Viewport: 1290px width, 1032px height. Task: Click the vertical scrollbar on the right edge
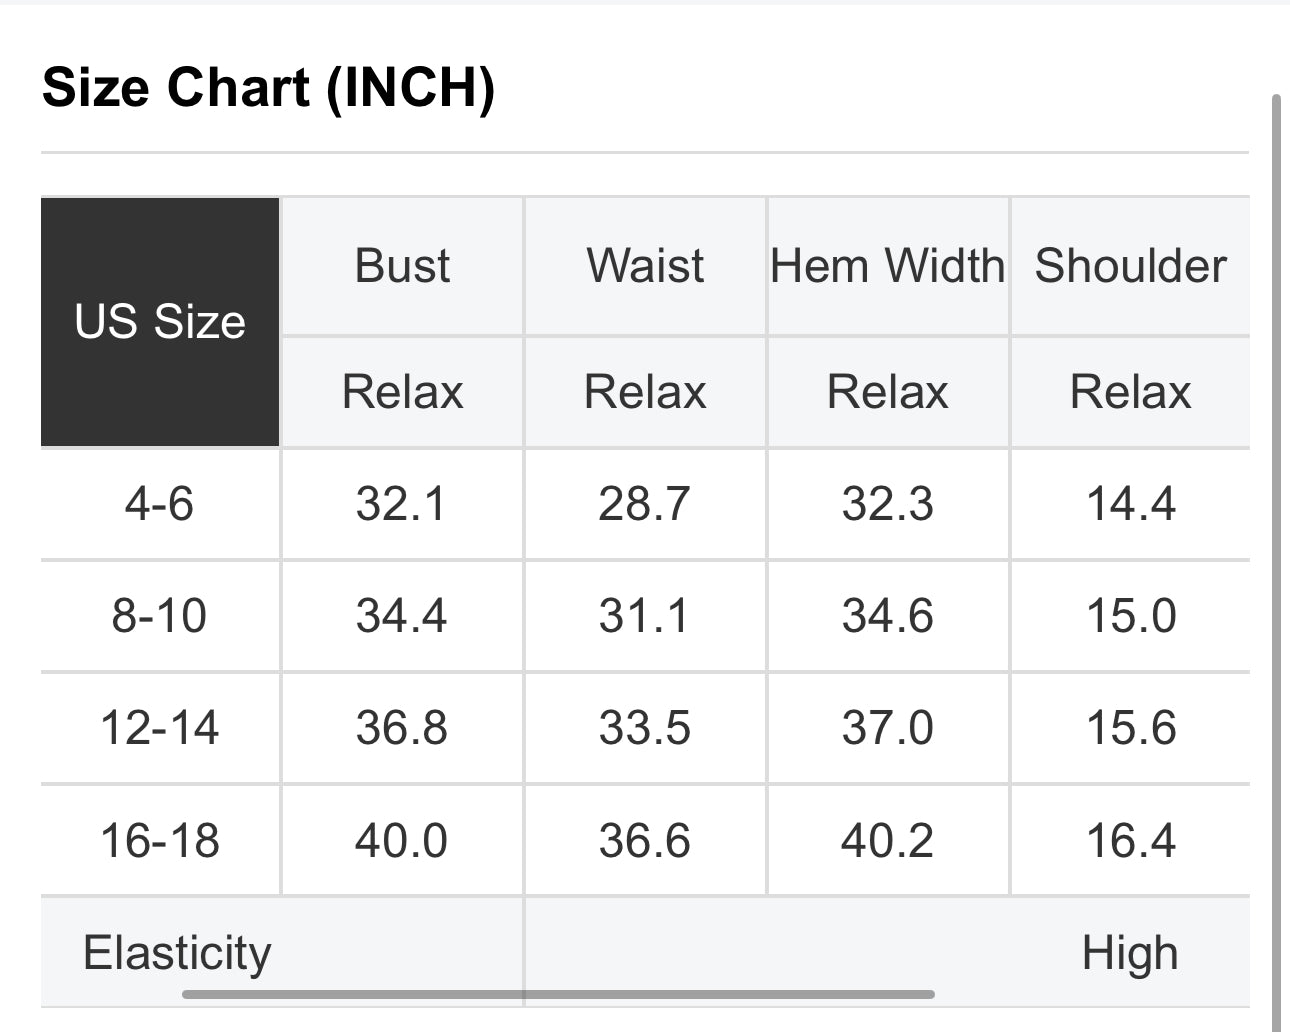click(x=1276, y=560)
